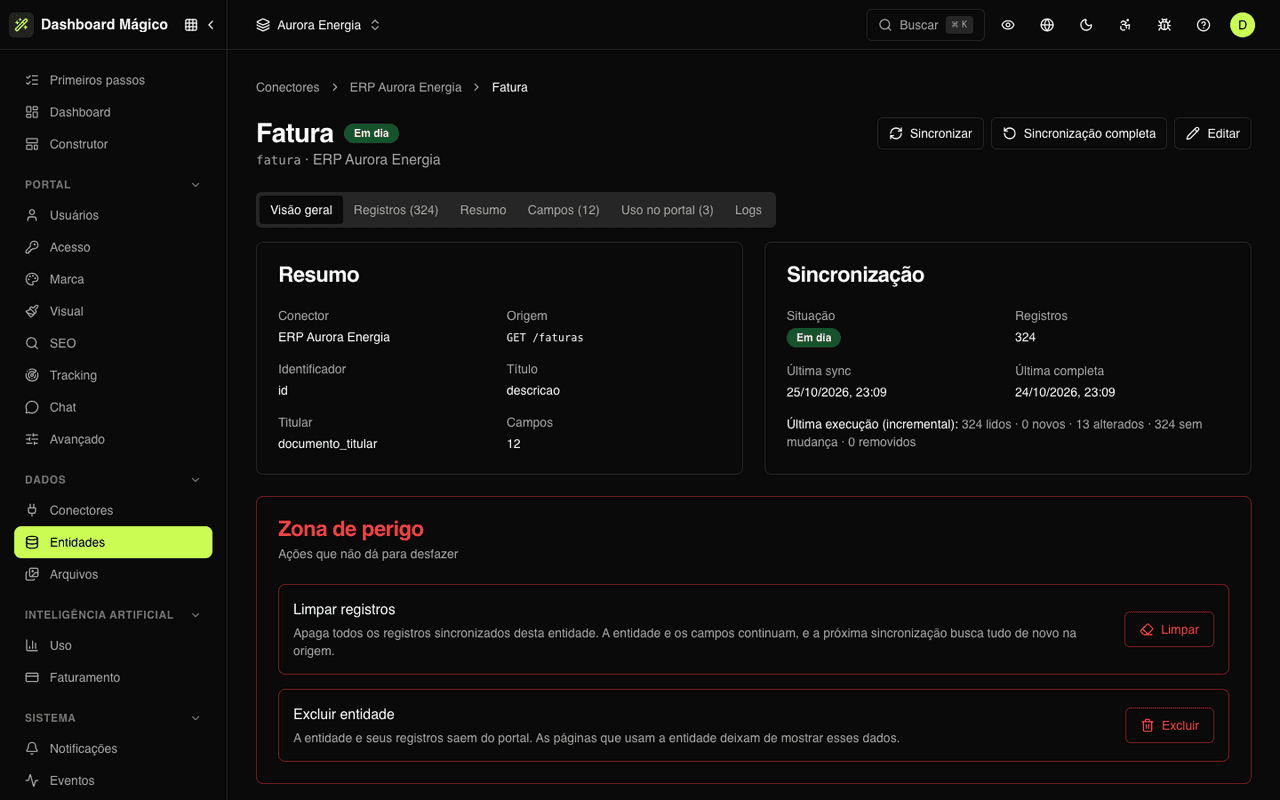Click the Sincronizar button

931,133
